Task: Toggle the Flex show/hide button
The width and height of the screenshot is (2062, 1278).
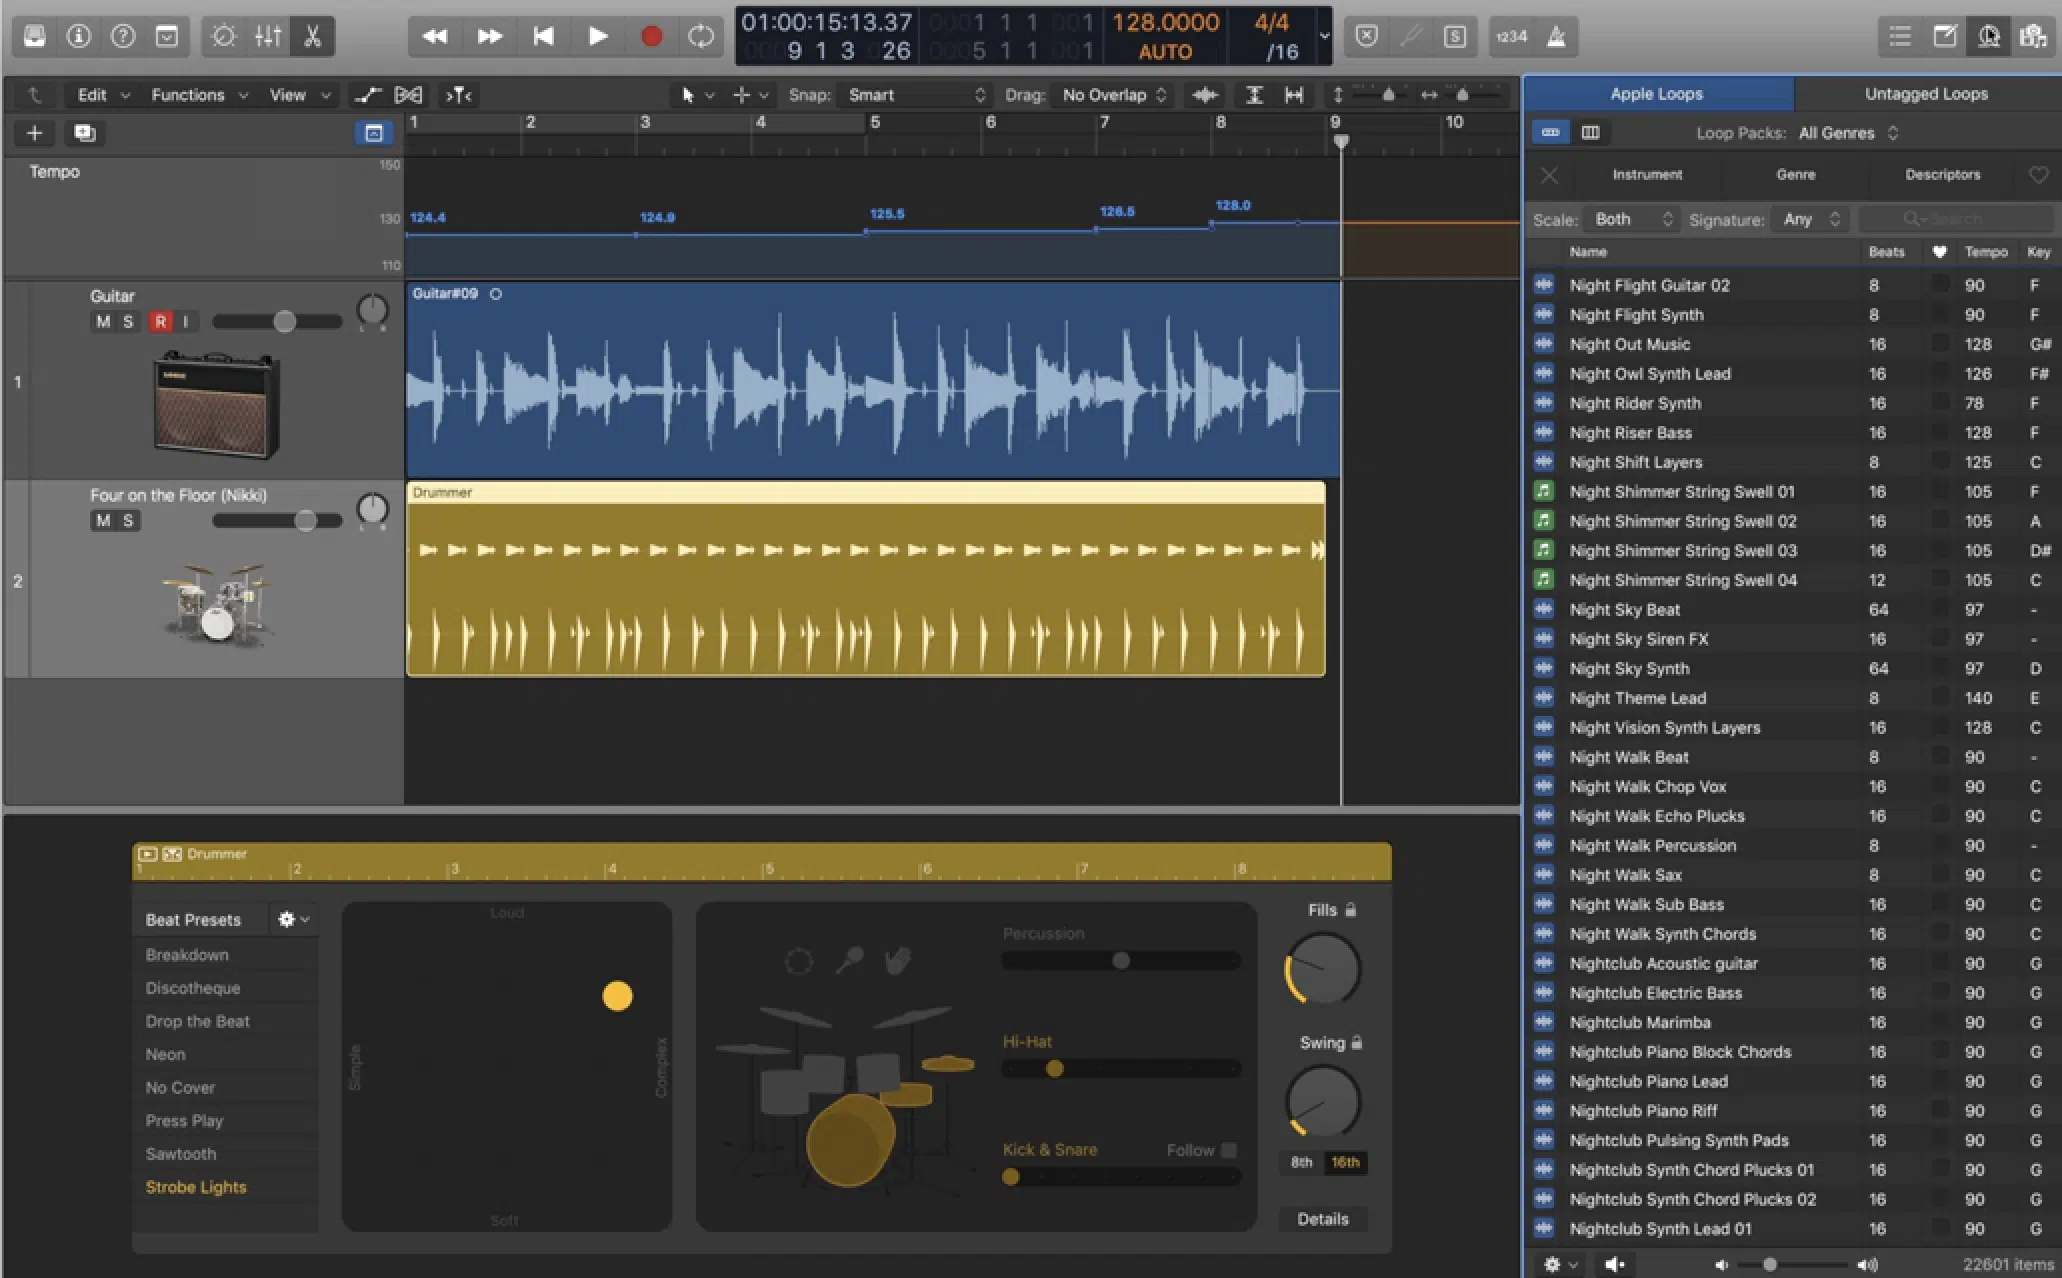Action: (408, 95)
